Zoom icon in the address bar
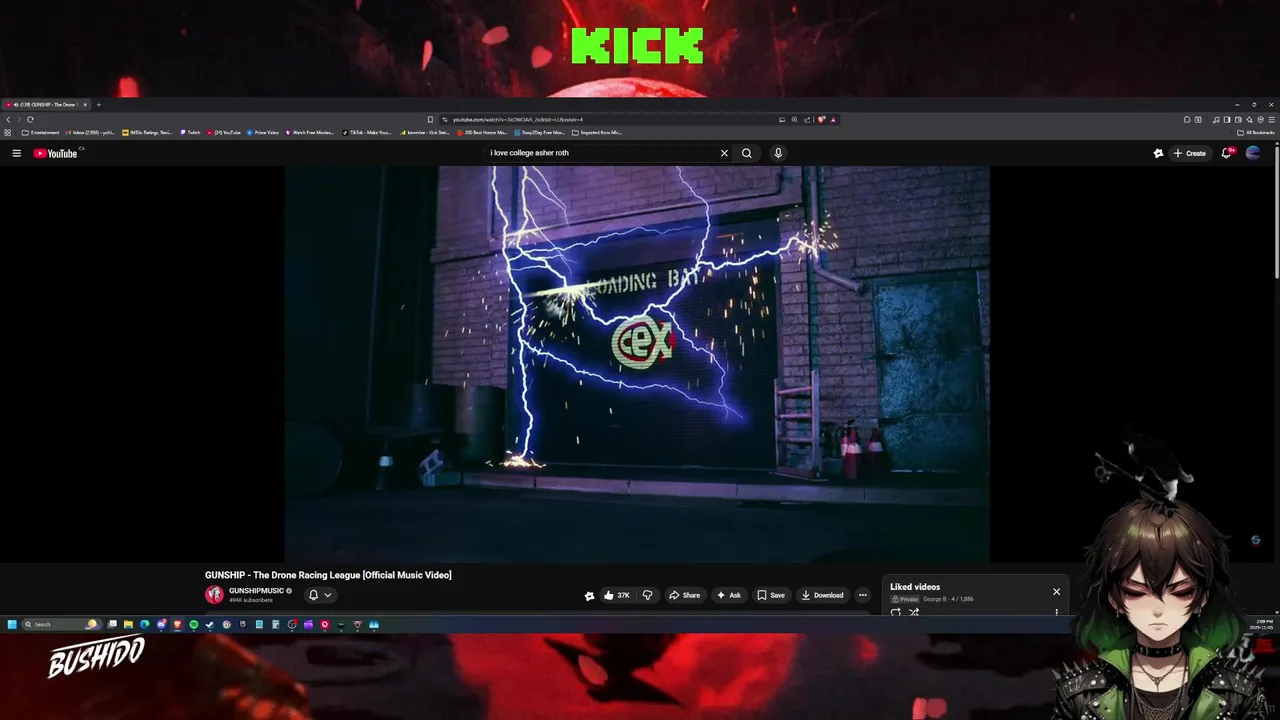Image resolution: width=1280 pixels, height=720 pixels. (795, 120)
